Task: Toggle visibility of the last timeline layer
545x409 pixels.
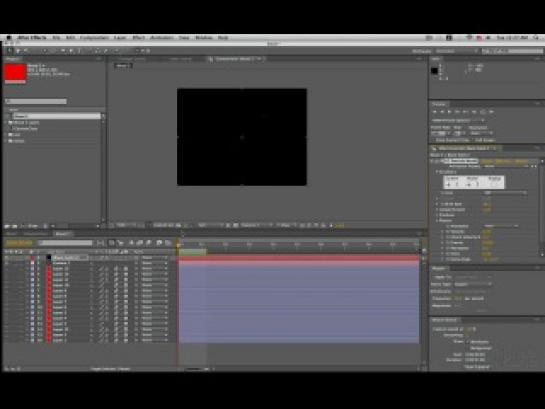Action: pyautogui.click(x=7, y=341)
